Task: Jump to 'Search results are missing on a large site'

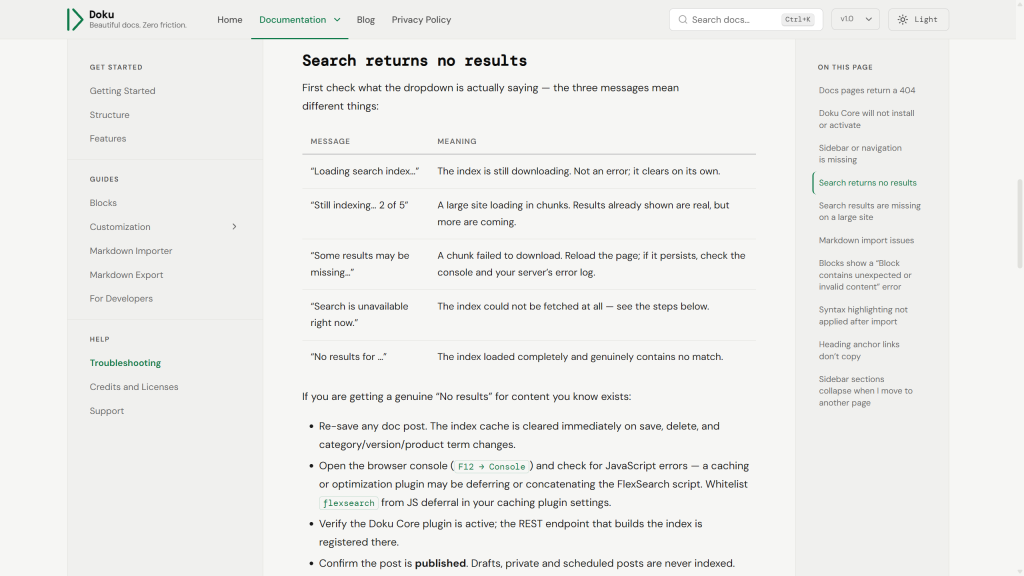Action: click(x=869, y=211)
